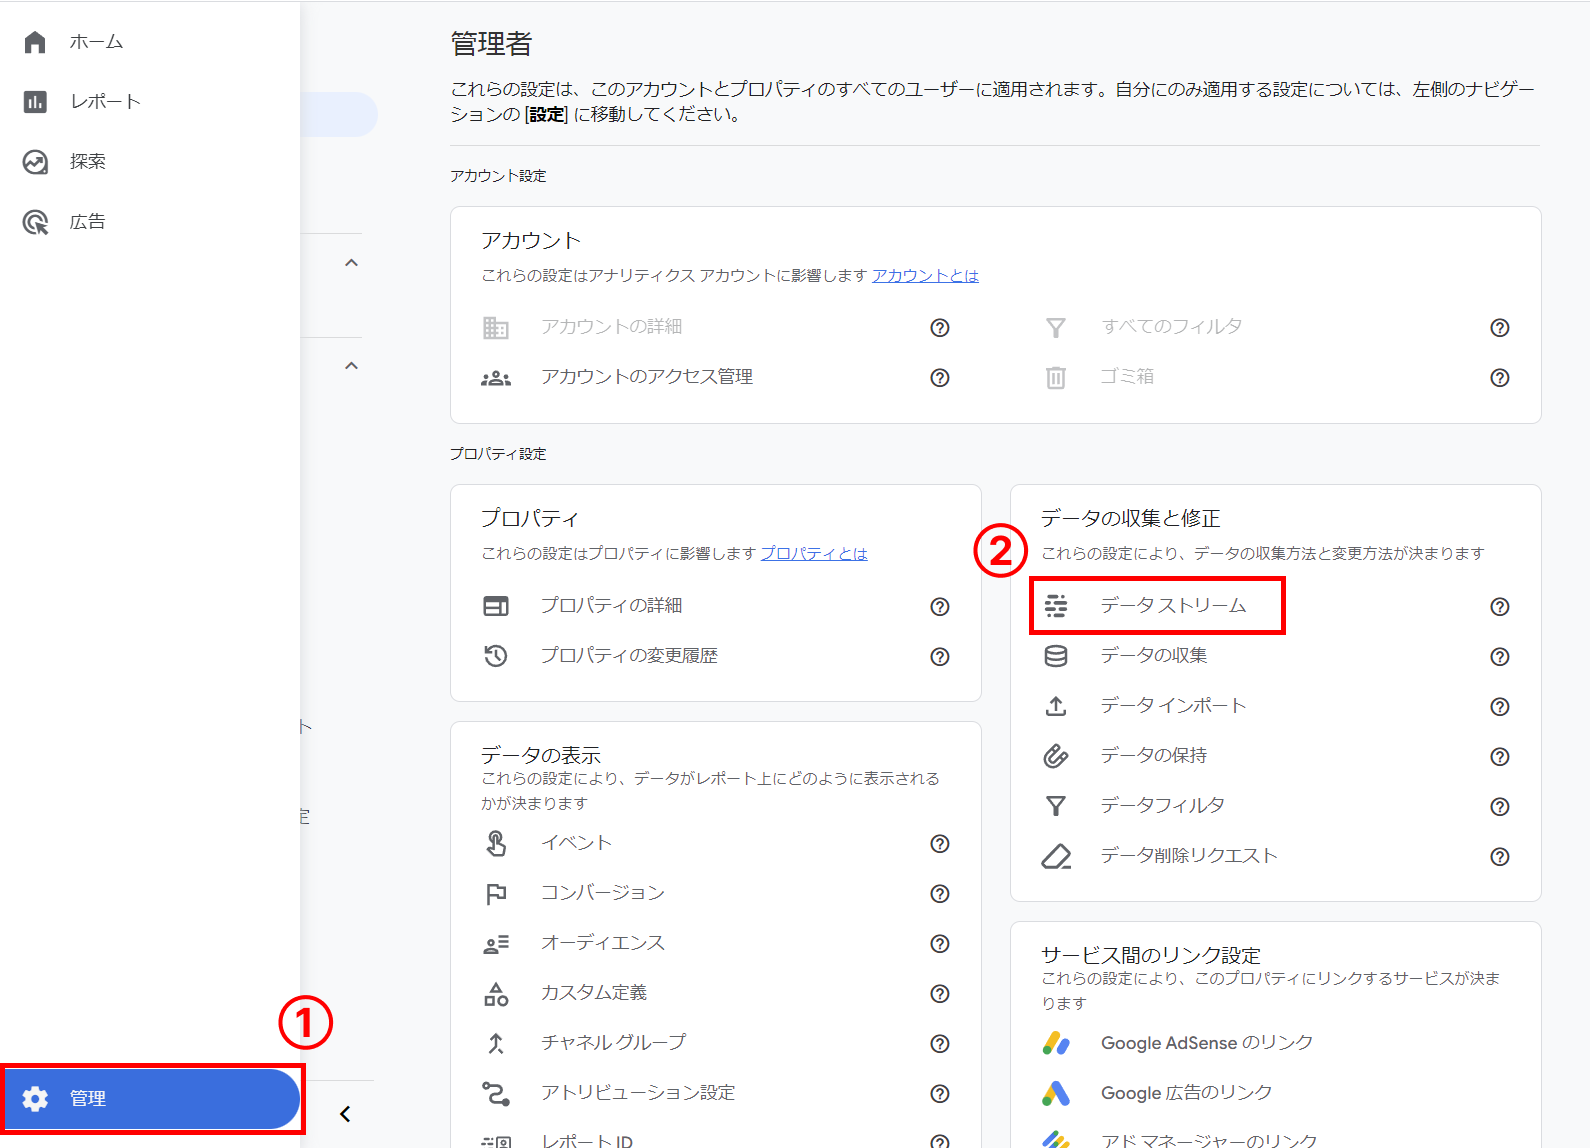Viewport: 1590px width, 1148px height.
Task: Open the コンバージョン settings row
Action: point(602,893)
